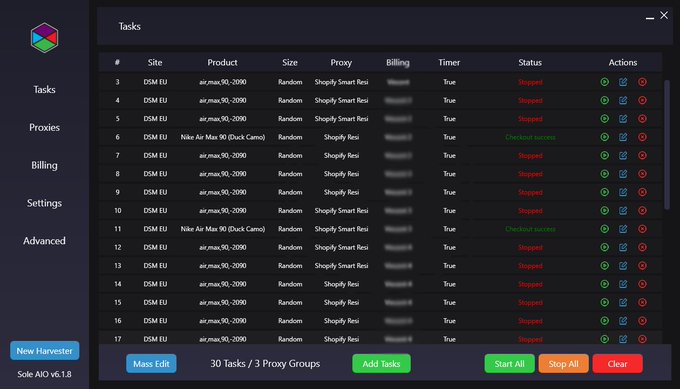Click the Site column header
Screen dimensions: 680x389
pos(155,62)
